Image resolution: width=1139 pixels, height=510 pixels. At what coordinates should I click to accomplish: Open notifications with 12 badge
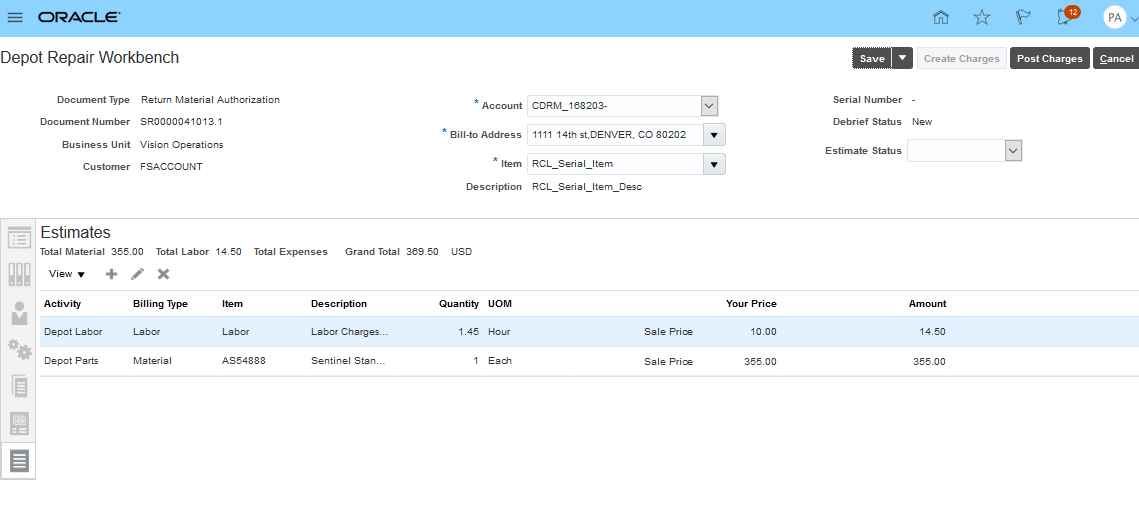1067,17
